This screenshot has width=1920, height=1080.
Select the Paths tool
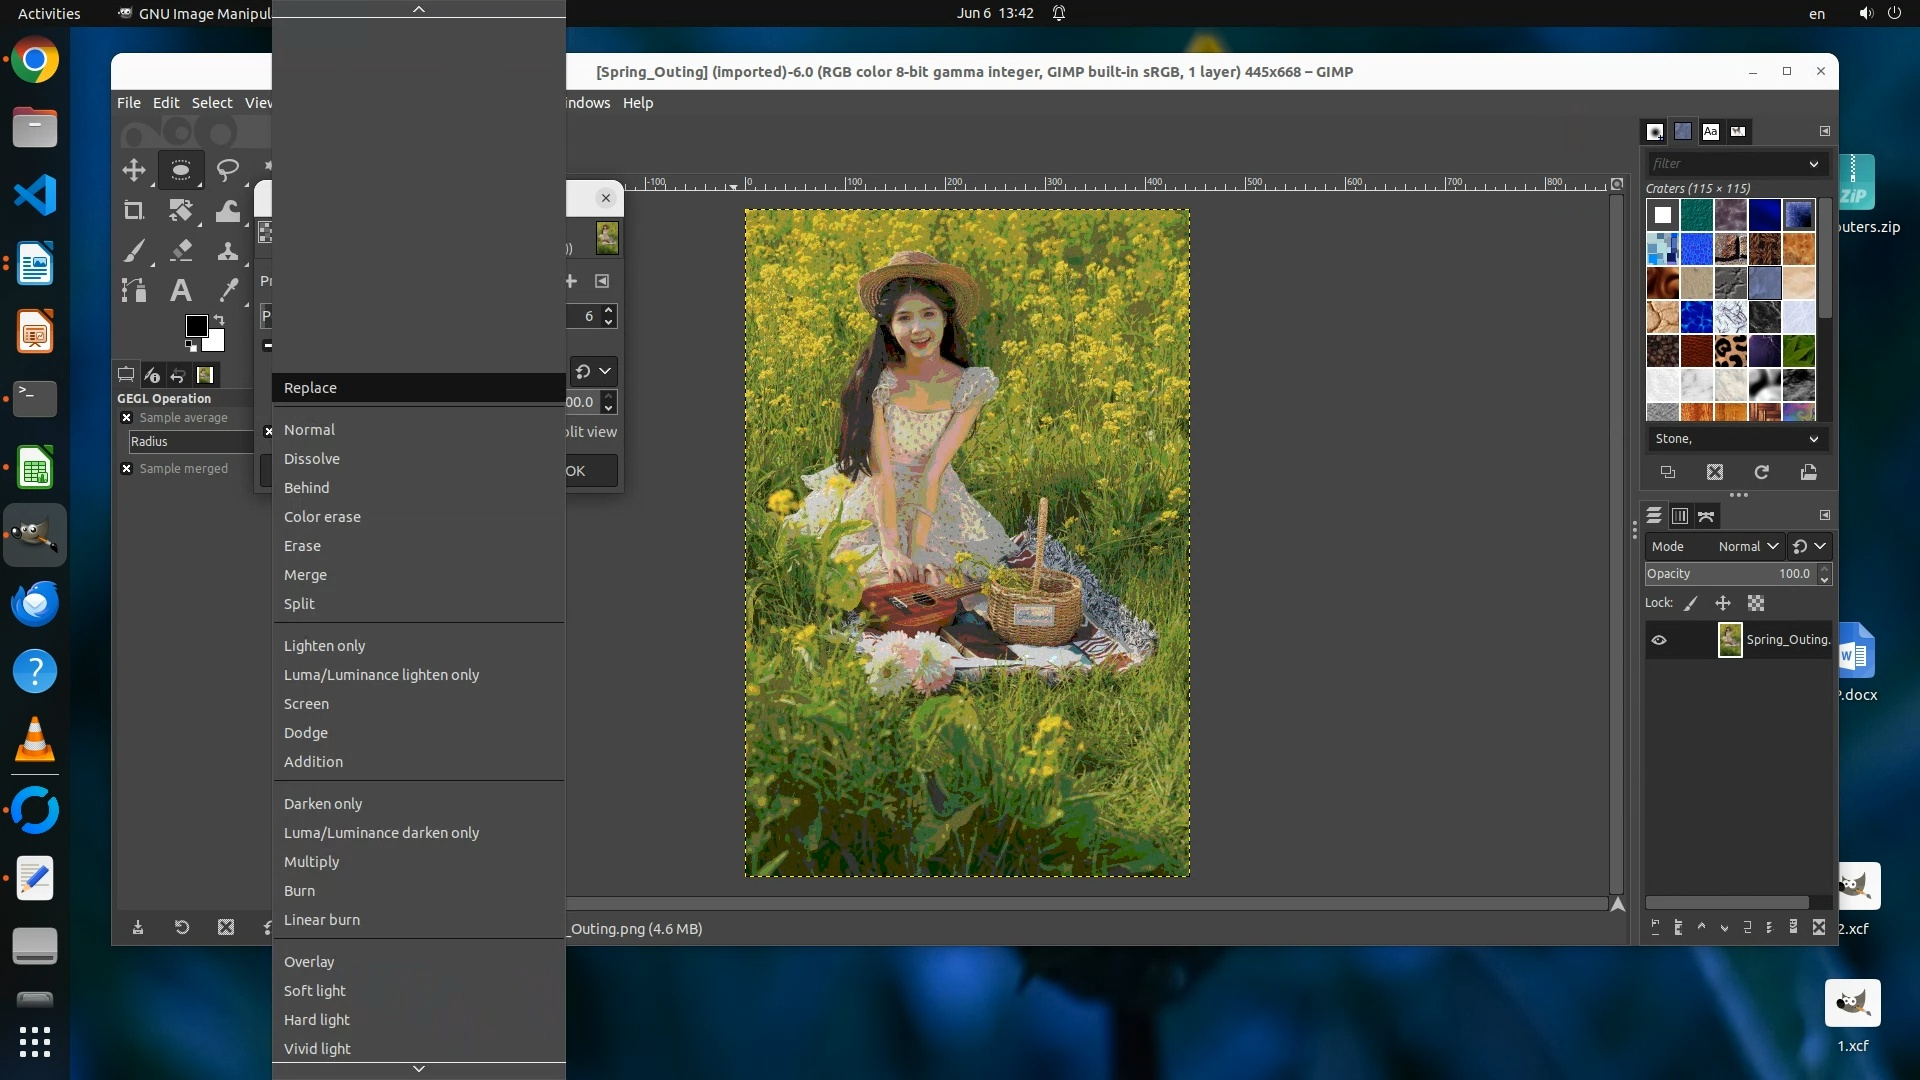[x=133, y=290]
